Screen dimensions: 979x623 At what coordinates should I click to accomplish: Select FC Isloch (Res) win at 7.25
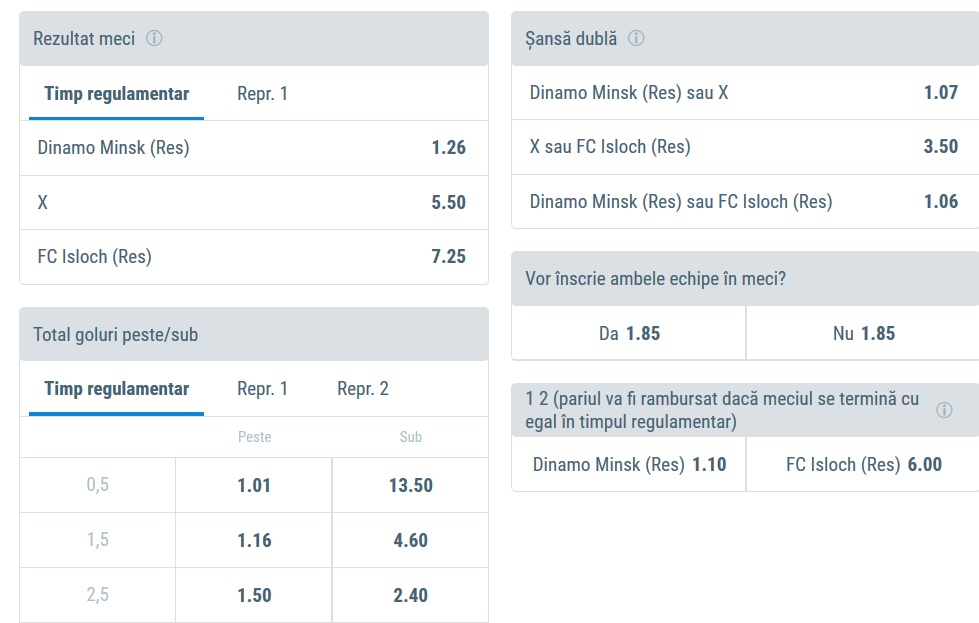pos(253,257)
